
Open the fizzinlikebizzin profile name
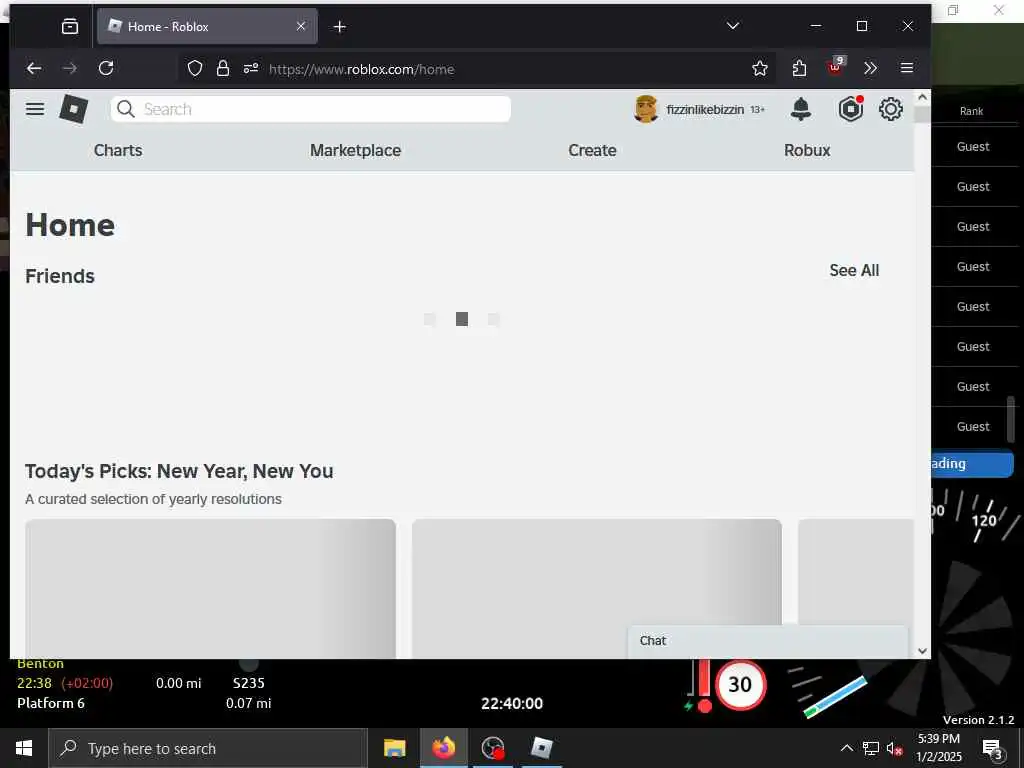pos(705,110)
